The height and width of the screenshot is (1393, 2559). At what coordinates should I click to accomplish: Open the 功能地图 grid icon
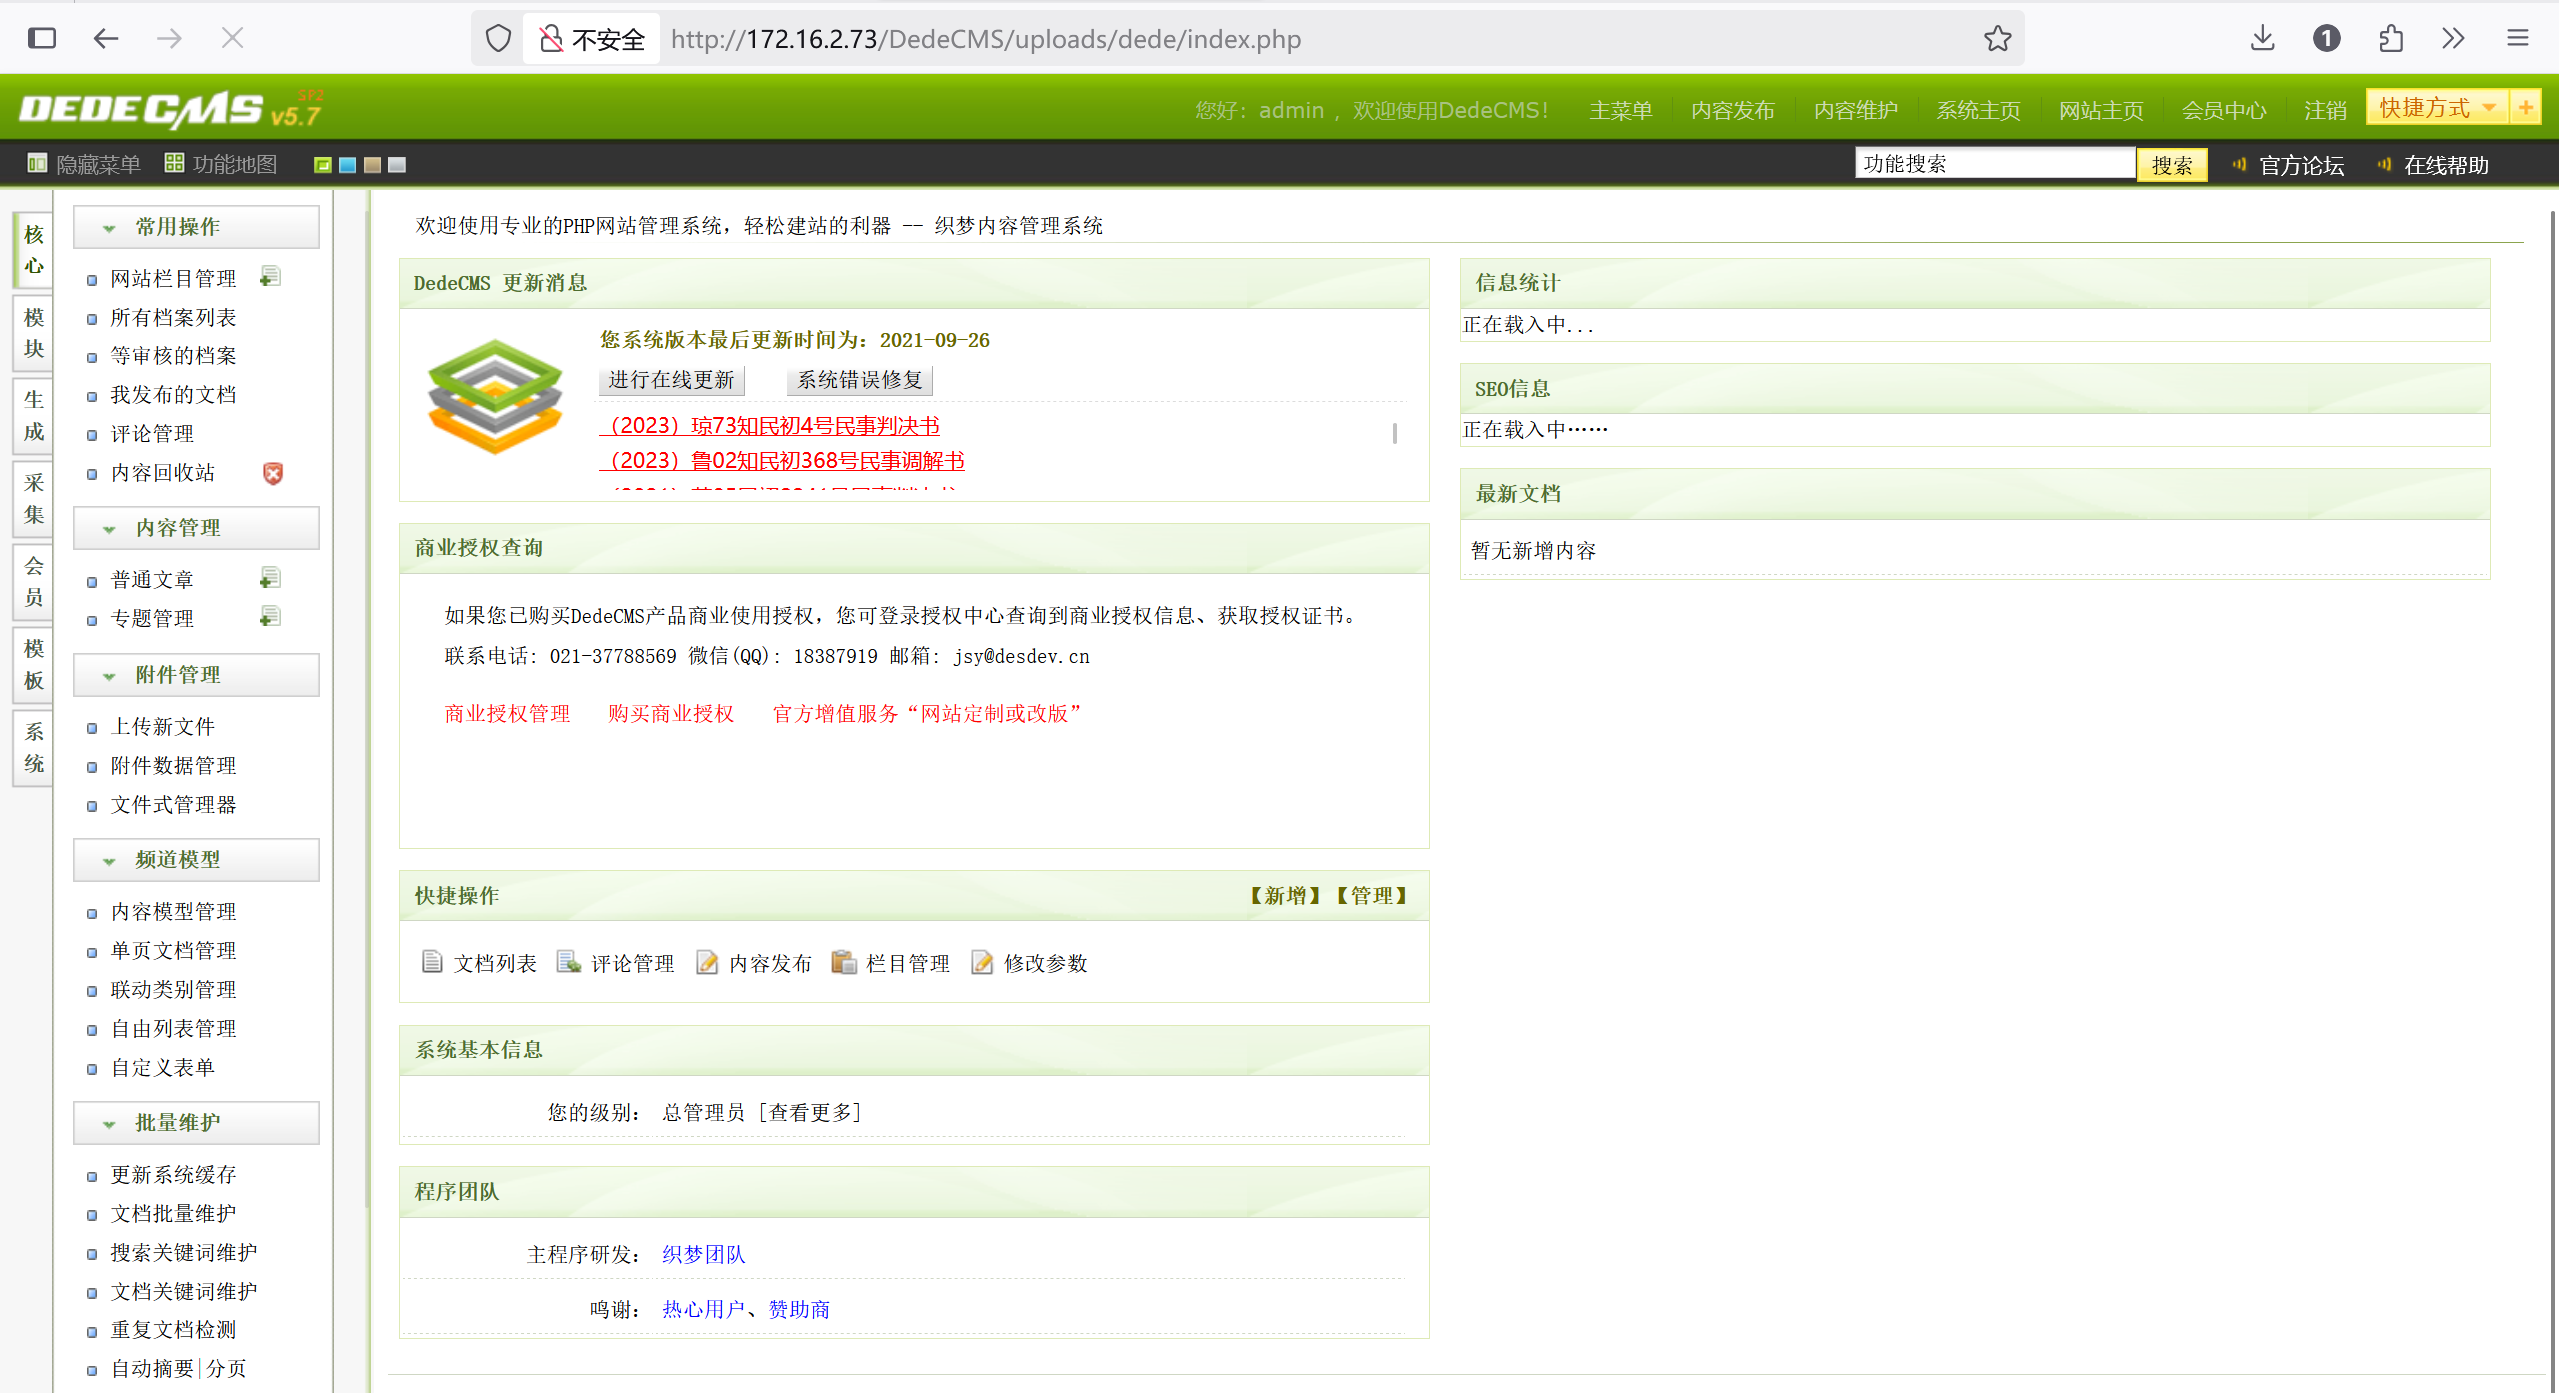coord(174,163)
